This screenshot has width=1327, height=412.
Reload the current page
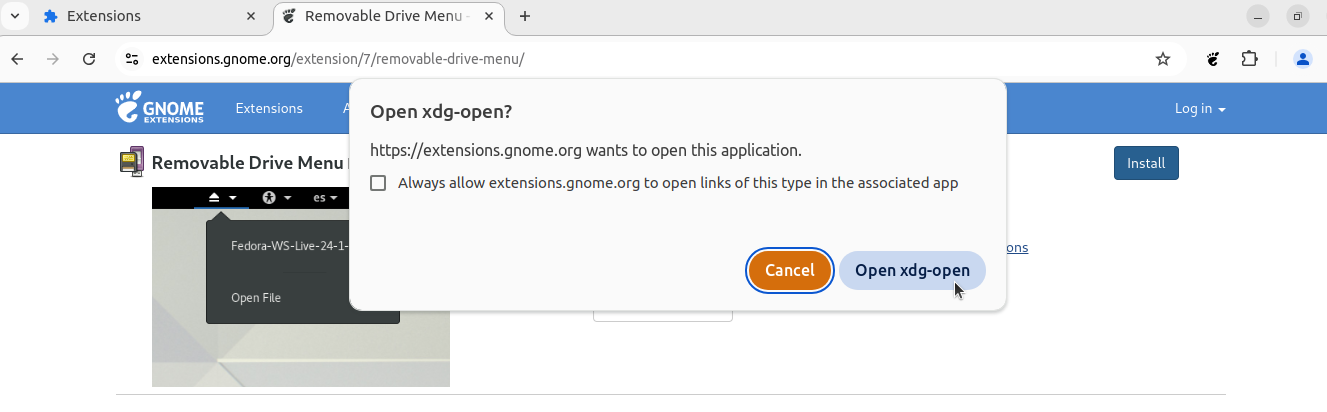click(89, 59)
